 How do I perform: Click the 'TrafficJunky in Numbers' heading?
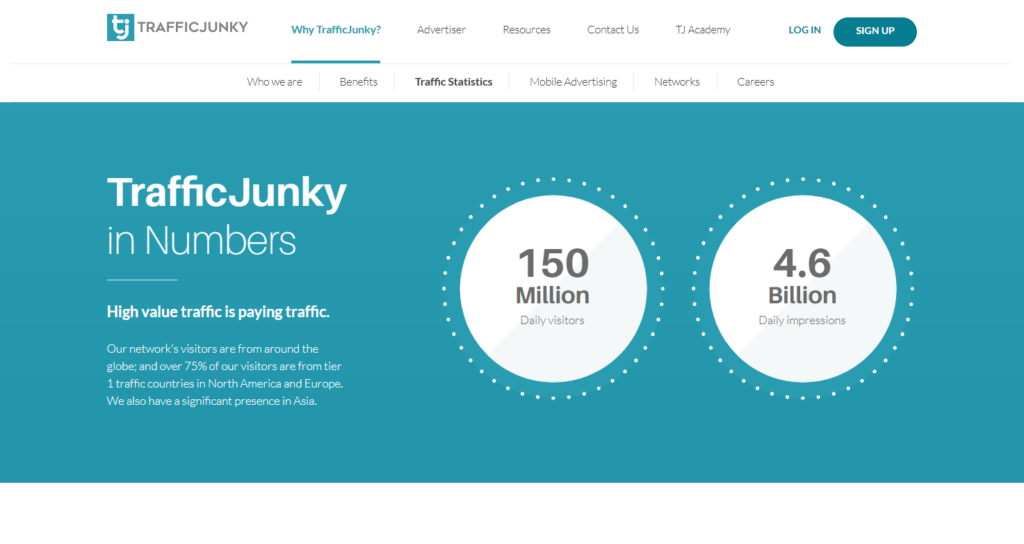[x=227, y=216]
